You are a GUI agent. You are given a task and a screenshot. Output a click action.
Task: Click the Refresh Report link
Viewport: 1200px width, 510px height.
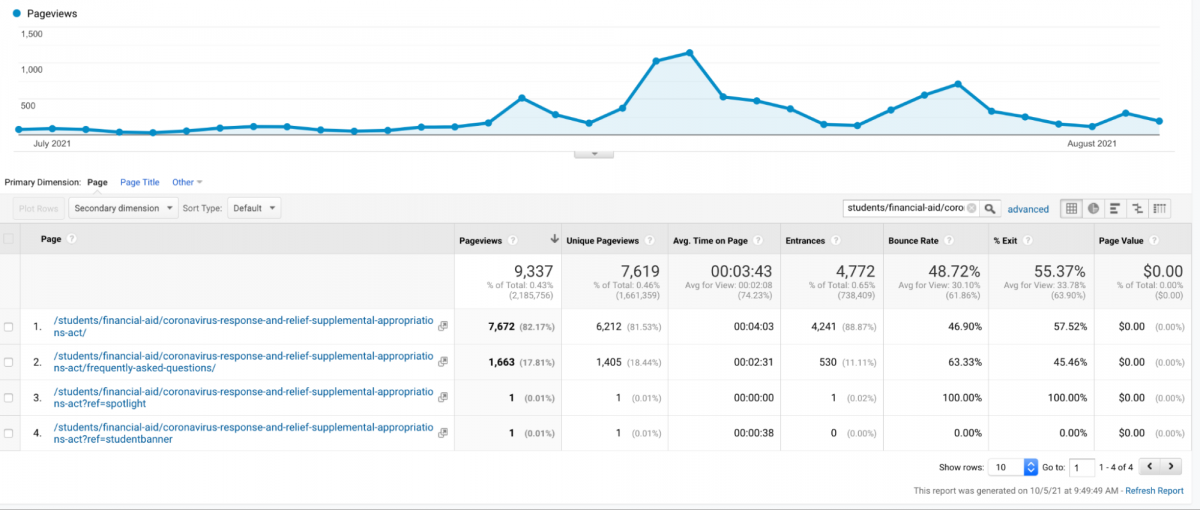[1156, 491]
